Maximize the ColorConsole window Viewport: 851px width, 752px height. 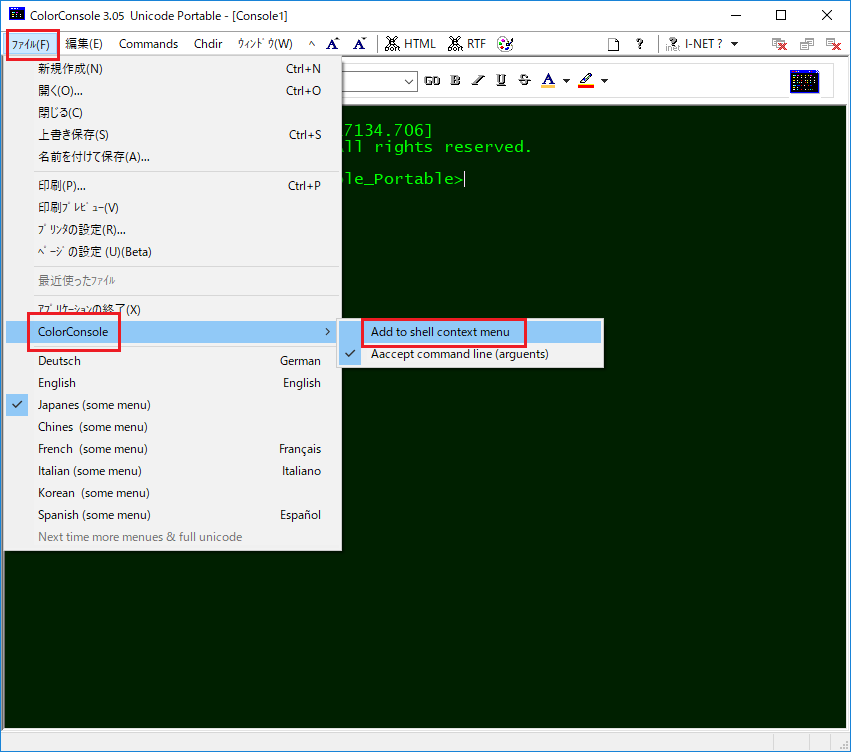point(780,15)
